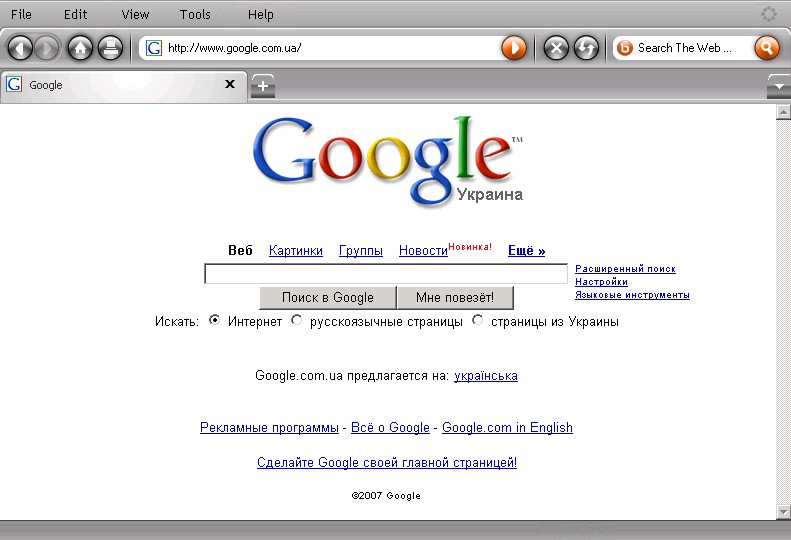Click the loading throbber icon at top right
791x540 pixels.
(x=769, y=14)
